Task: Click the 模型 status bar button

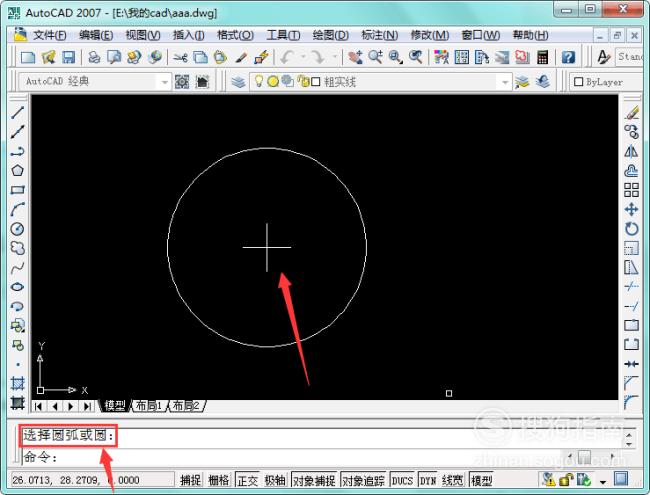Action: 481,480
